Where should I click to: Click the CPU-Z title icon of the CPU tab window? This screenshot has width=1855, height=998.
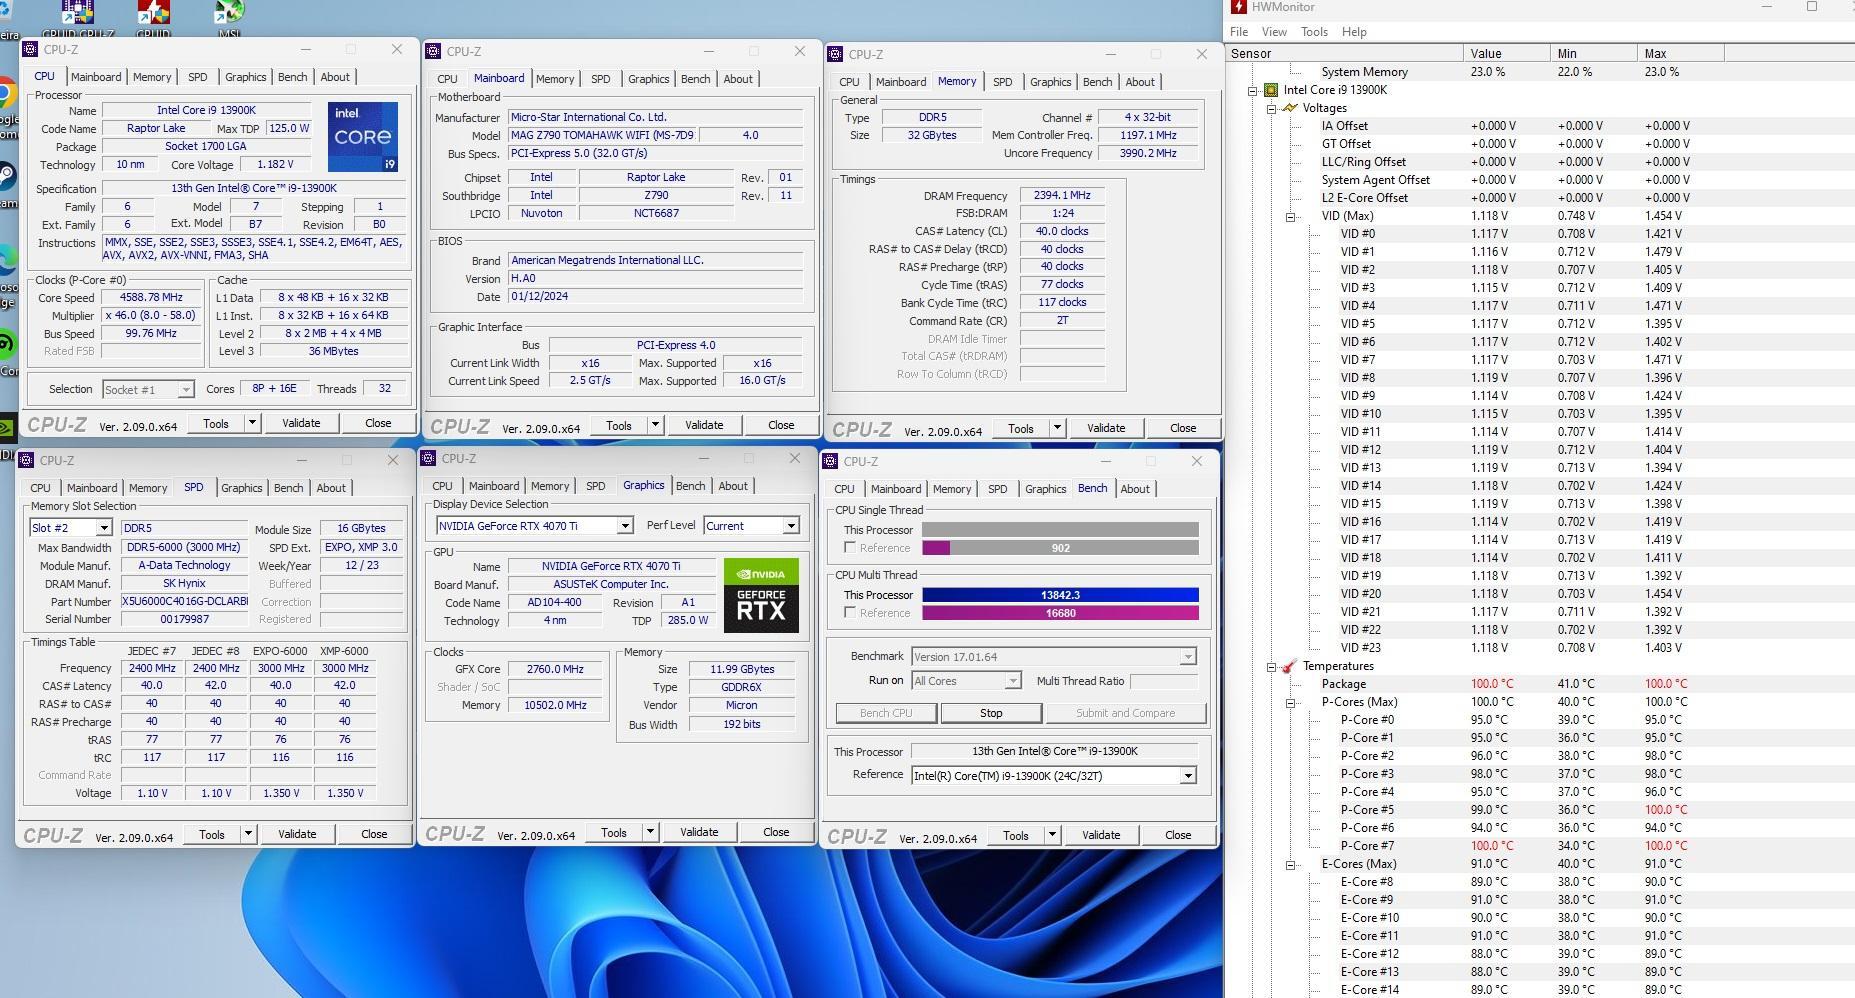pos(30,49)
